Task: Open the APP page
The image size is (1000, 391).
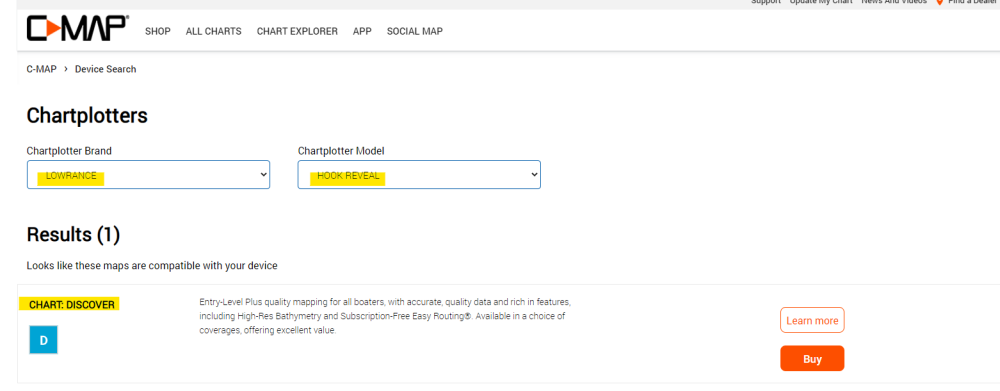Action: 362,31
